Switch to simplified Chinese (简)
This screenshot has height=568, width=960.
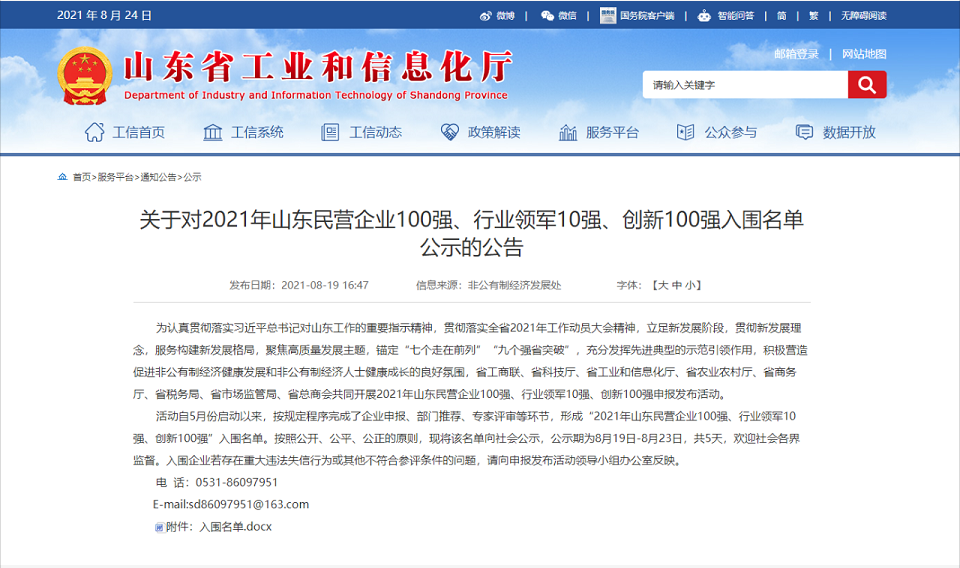pos(781,15)
